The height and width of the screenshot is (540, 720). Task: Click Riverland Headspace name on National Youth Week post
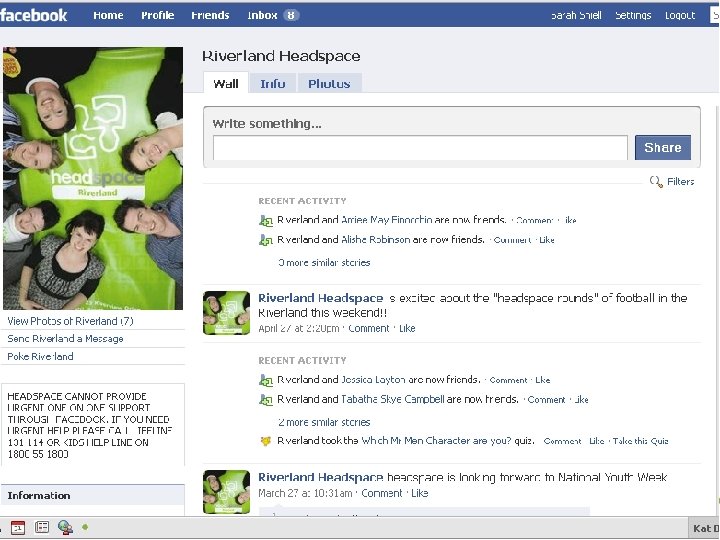coord(321,477)
